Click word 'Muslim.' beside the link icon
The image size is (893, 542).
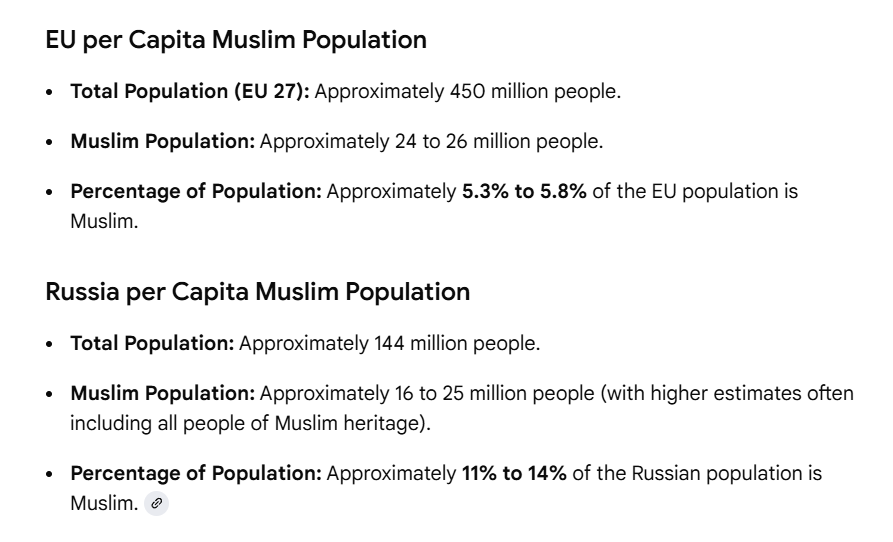(x=104, y=504)
